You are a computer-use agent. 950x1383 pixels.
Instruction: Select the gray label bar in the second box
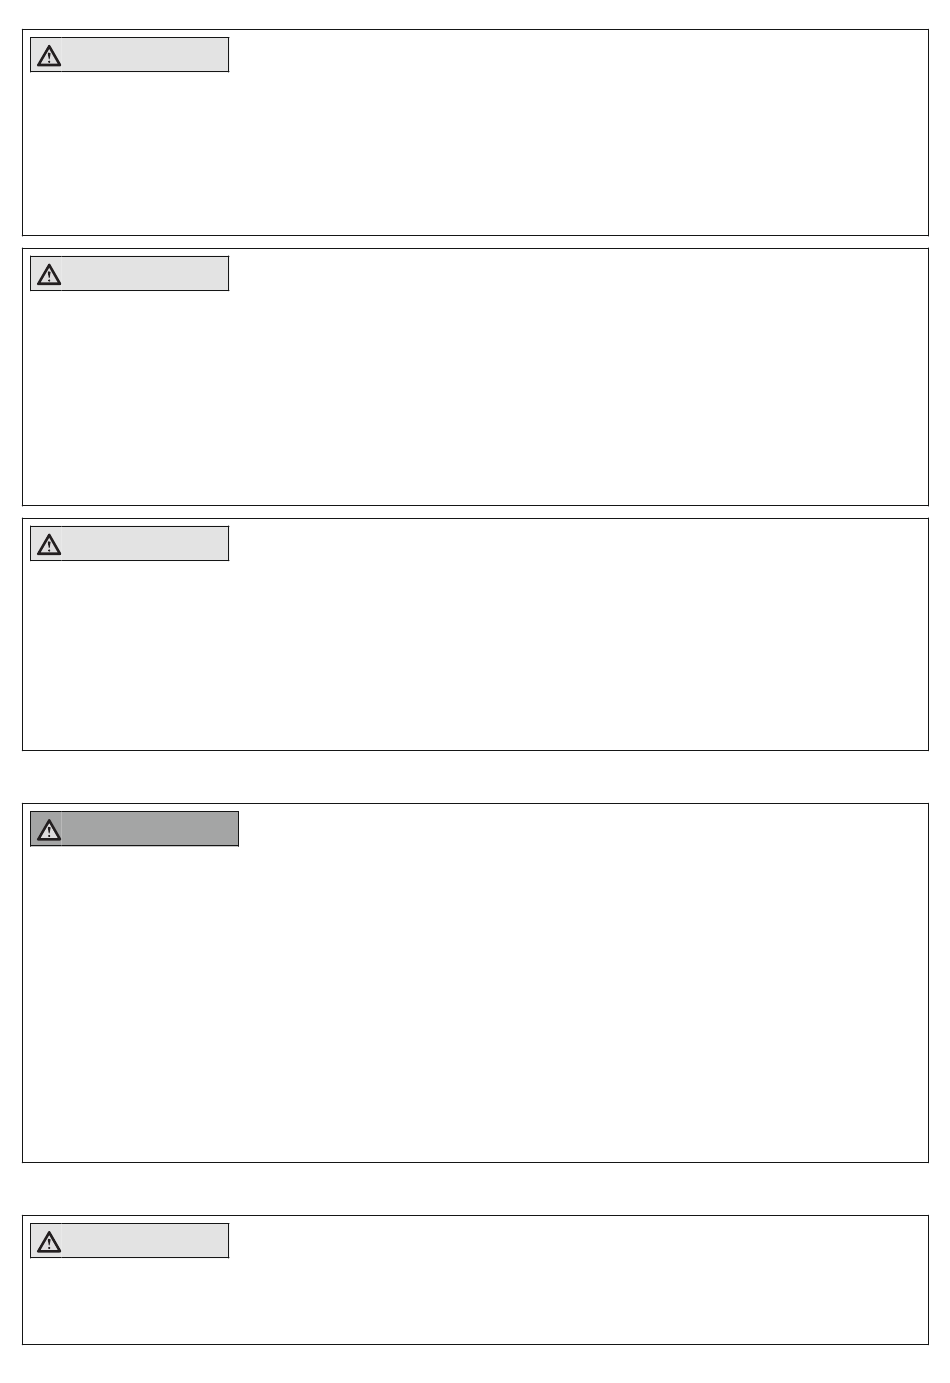145,274
